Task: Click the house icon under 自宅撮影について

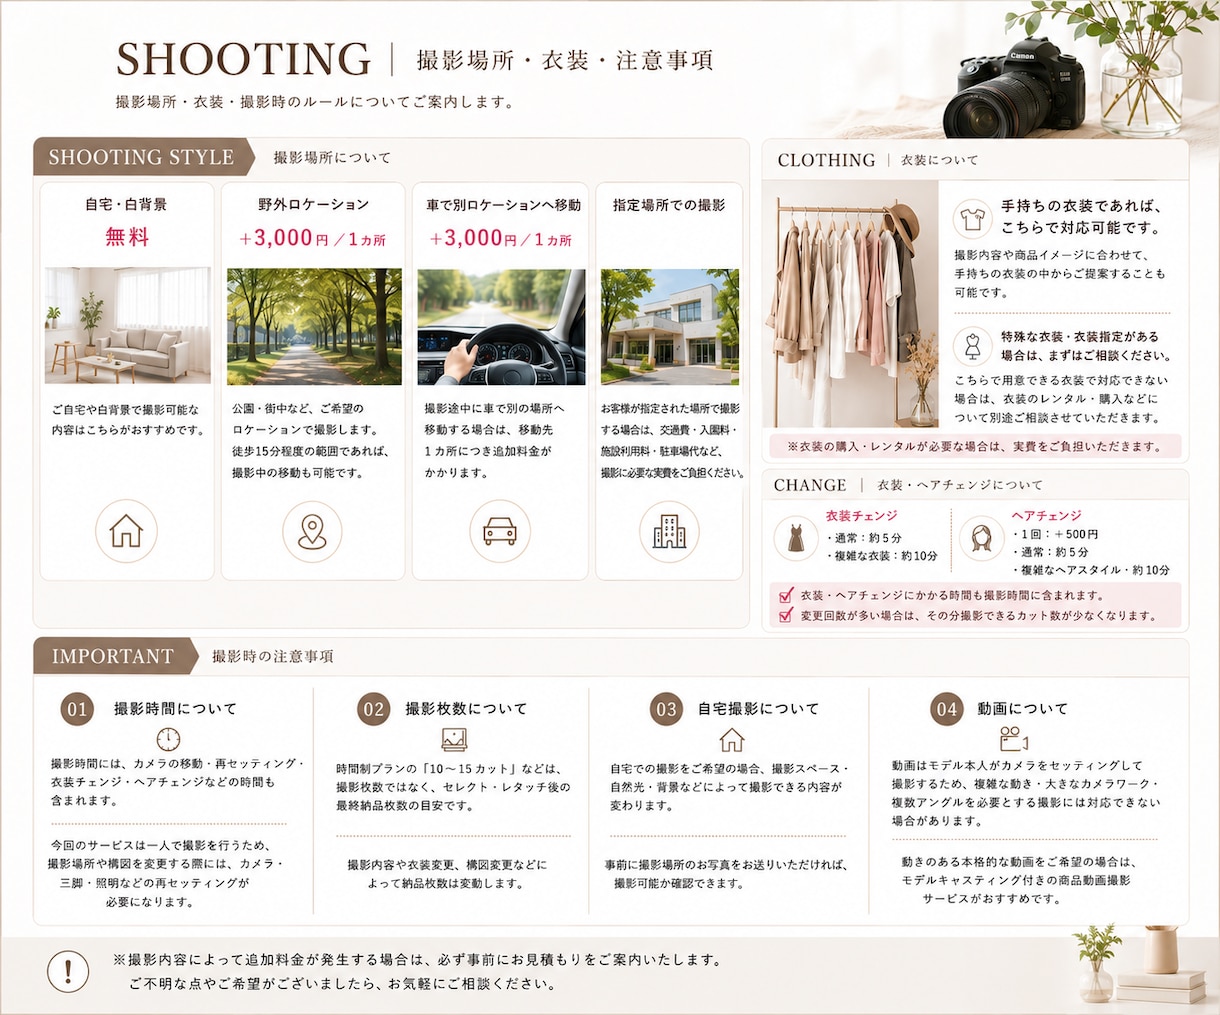Action: pos(732,739)
